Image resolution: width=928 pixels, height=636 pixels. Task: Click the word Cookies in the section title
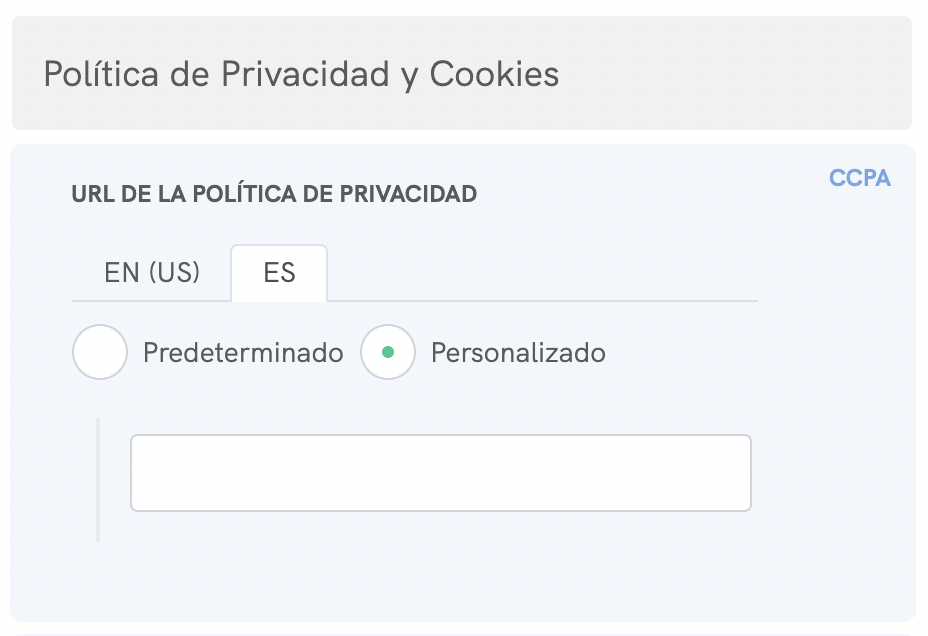(494, 74)
